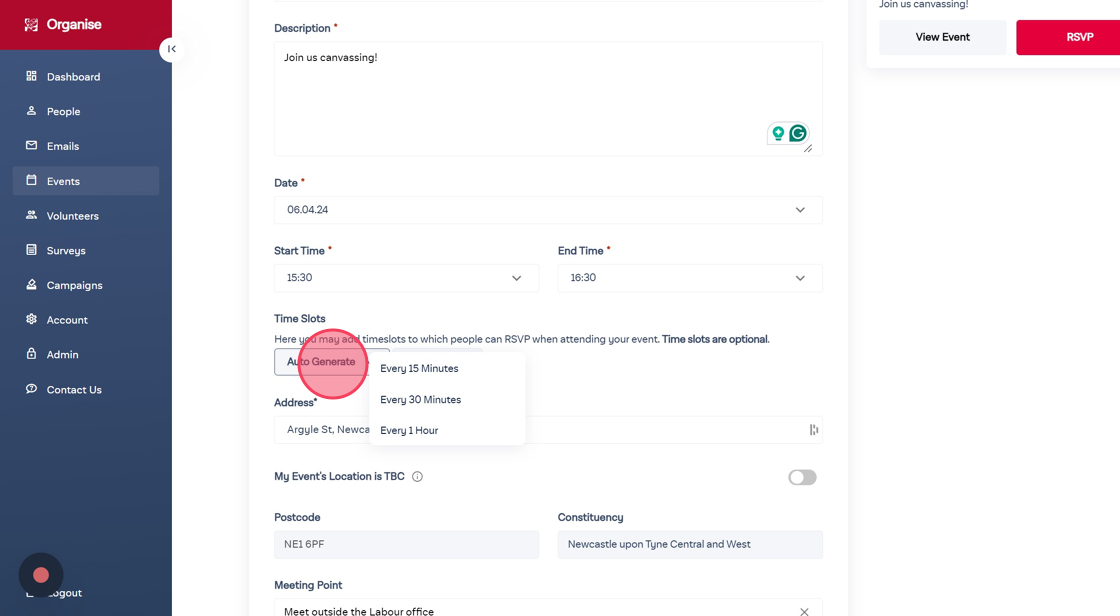The image size is (1120, 616).
Task: Click the Grammarly icon in description box
Action: 798,133
